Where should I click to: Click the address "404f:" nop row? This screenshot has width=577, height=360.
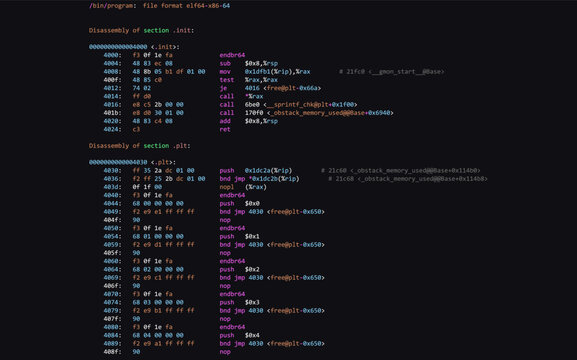[x=113, y=220]
